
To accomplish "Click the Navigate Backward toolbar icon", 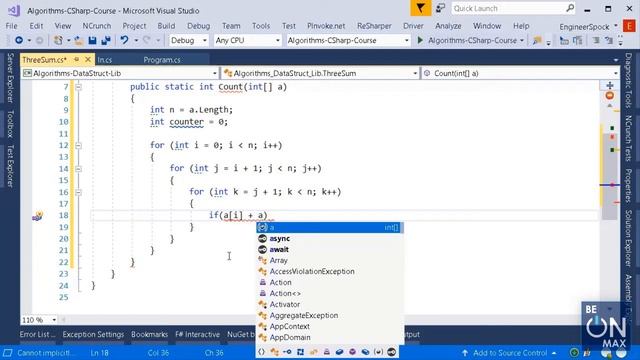I will point(19,40).
